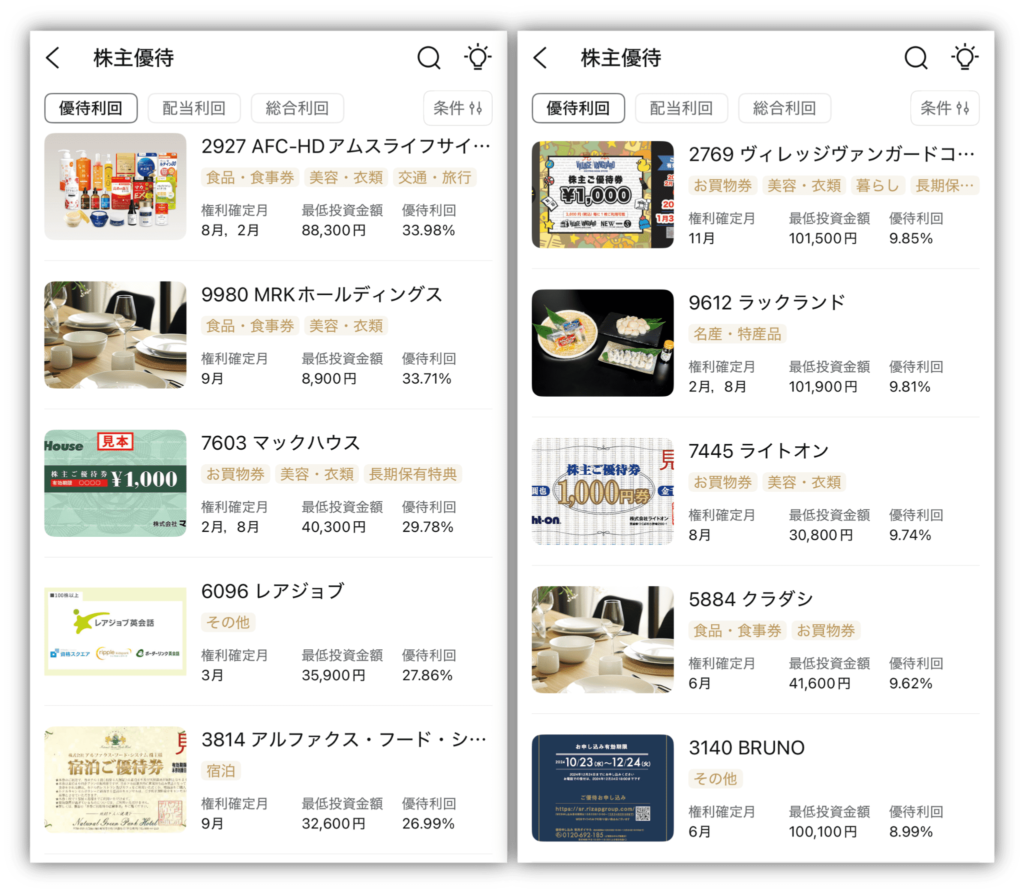Tap the back arrow in right screen
This screenshot has height=892, width=1024.
pyautogui.click(x=541, y=58)
